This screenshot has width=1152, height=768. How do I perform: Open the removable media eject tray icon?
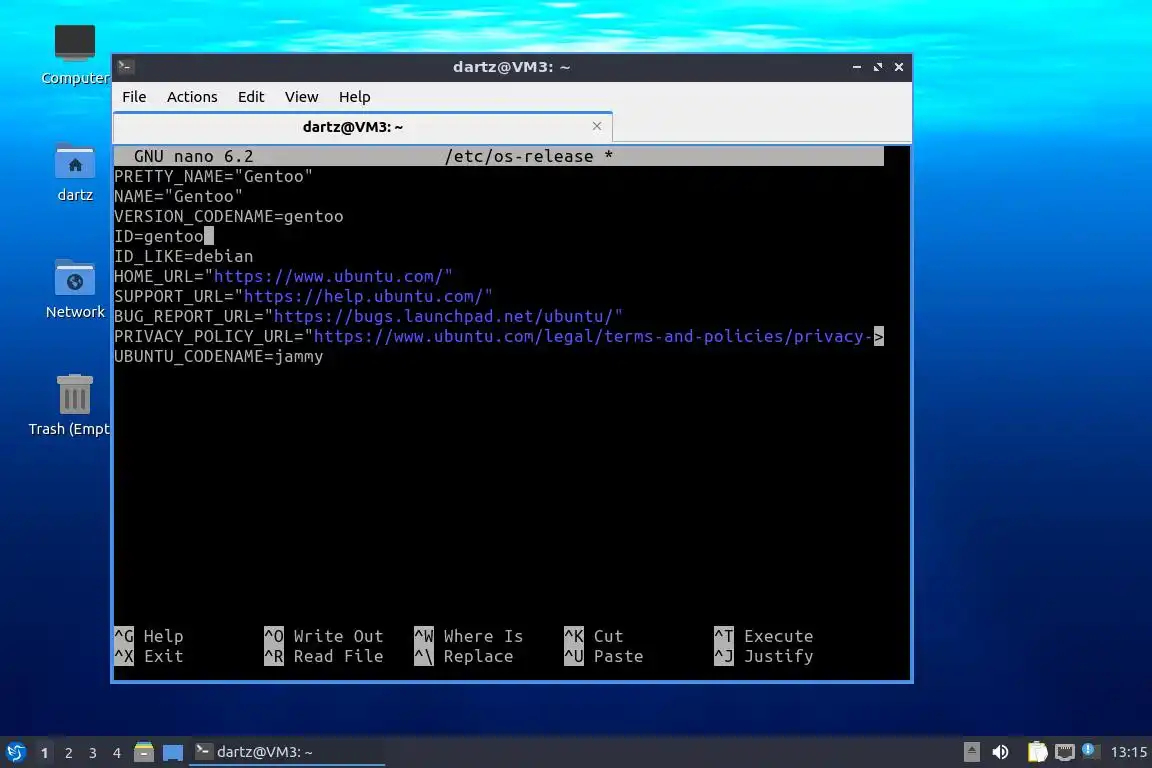(x=971, y=752)
